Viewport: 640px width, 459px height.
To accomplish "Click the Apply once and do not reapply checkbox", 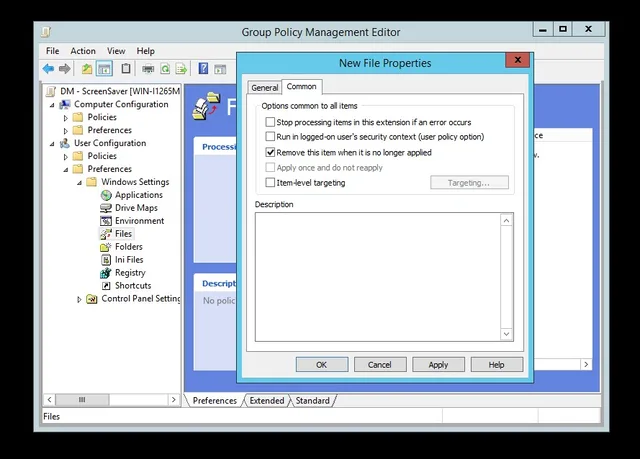I will click(x=270, y=167).
